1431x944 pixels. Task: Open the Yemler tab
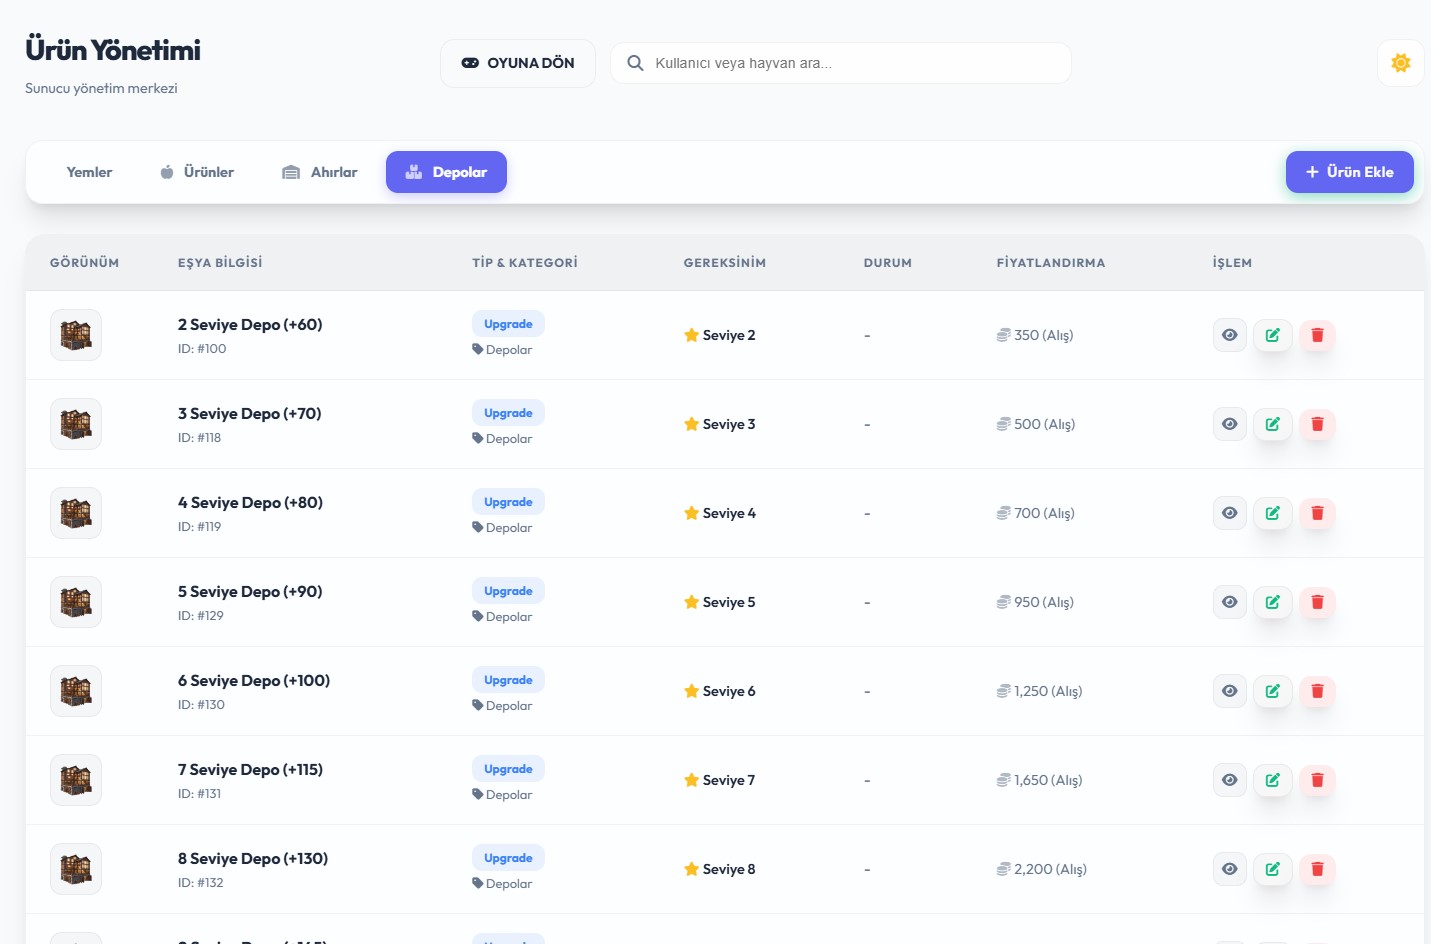pyautogui.click(x=89, y=172)
